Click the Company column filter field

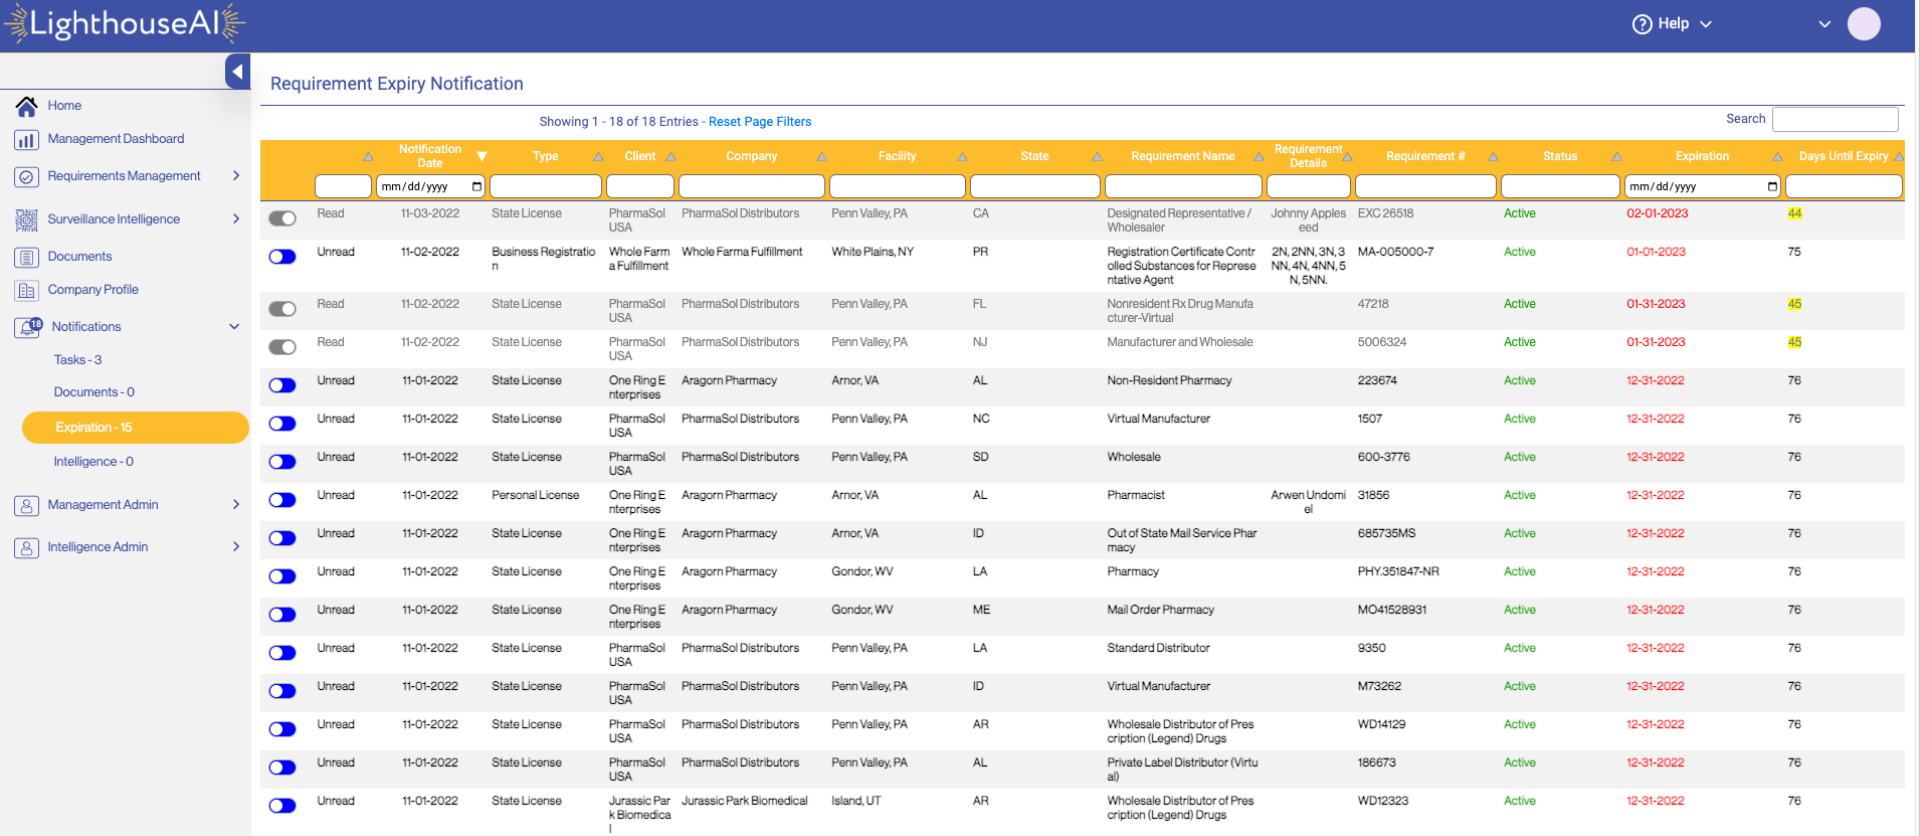[x=752, y=187]
